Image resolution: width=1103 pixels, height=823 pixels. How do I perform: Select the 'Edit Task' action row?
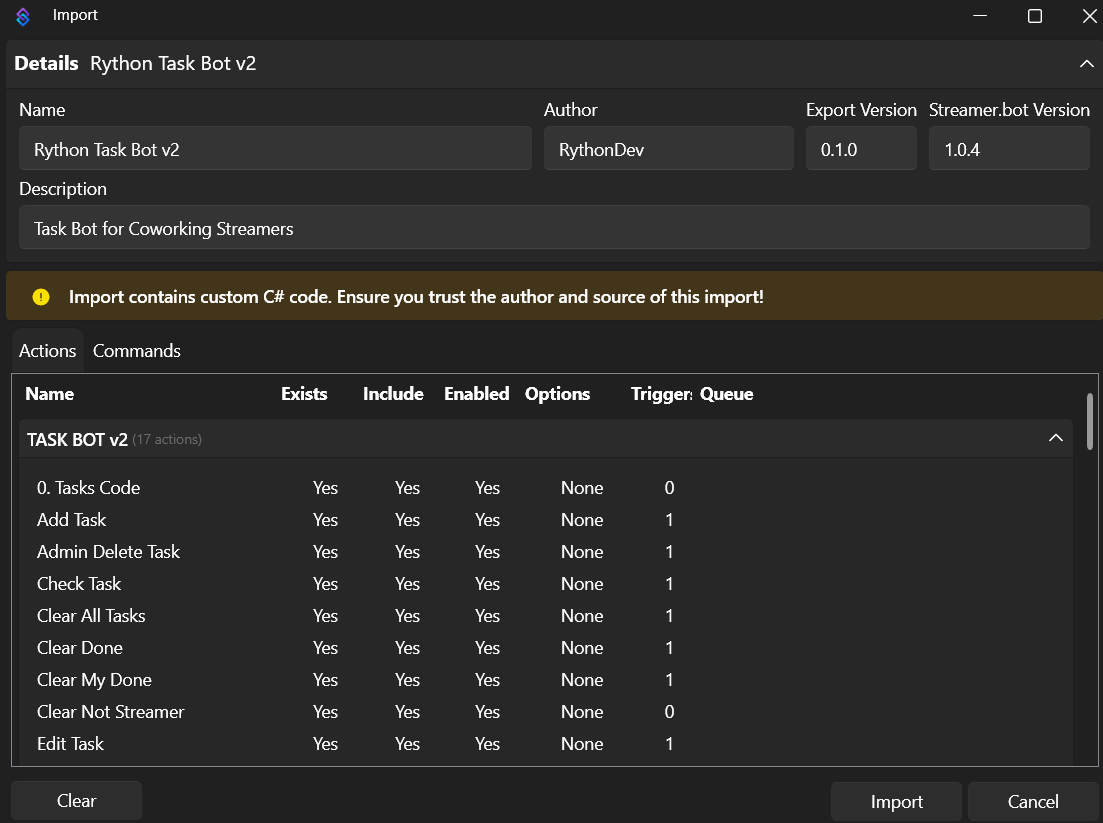546,744
